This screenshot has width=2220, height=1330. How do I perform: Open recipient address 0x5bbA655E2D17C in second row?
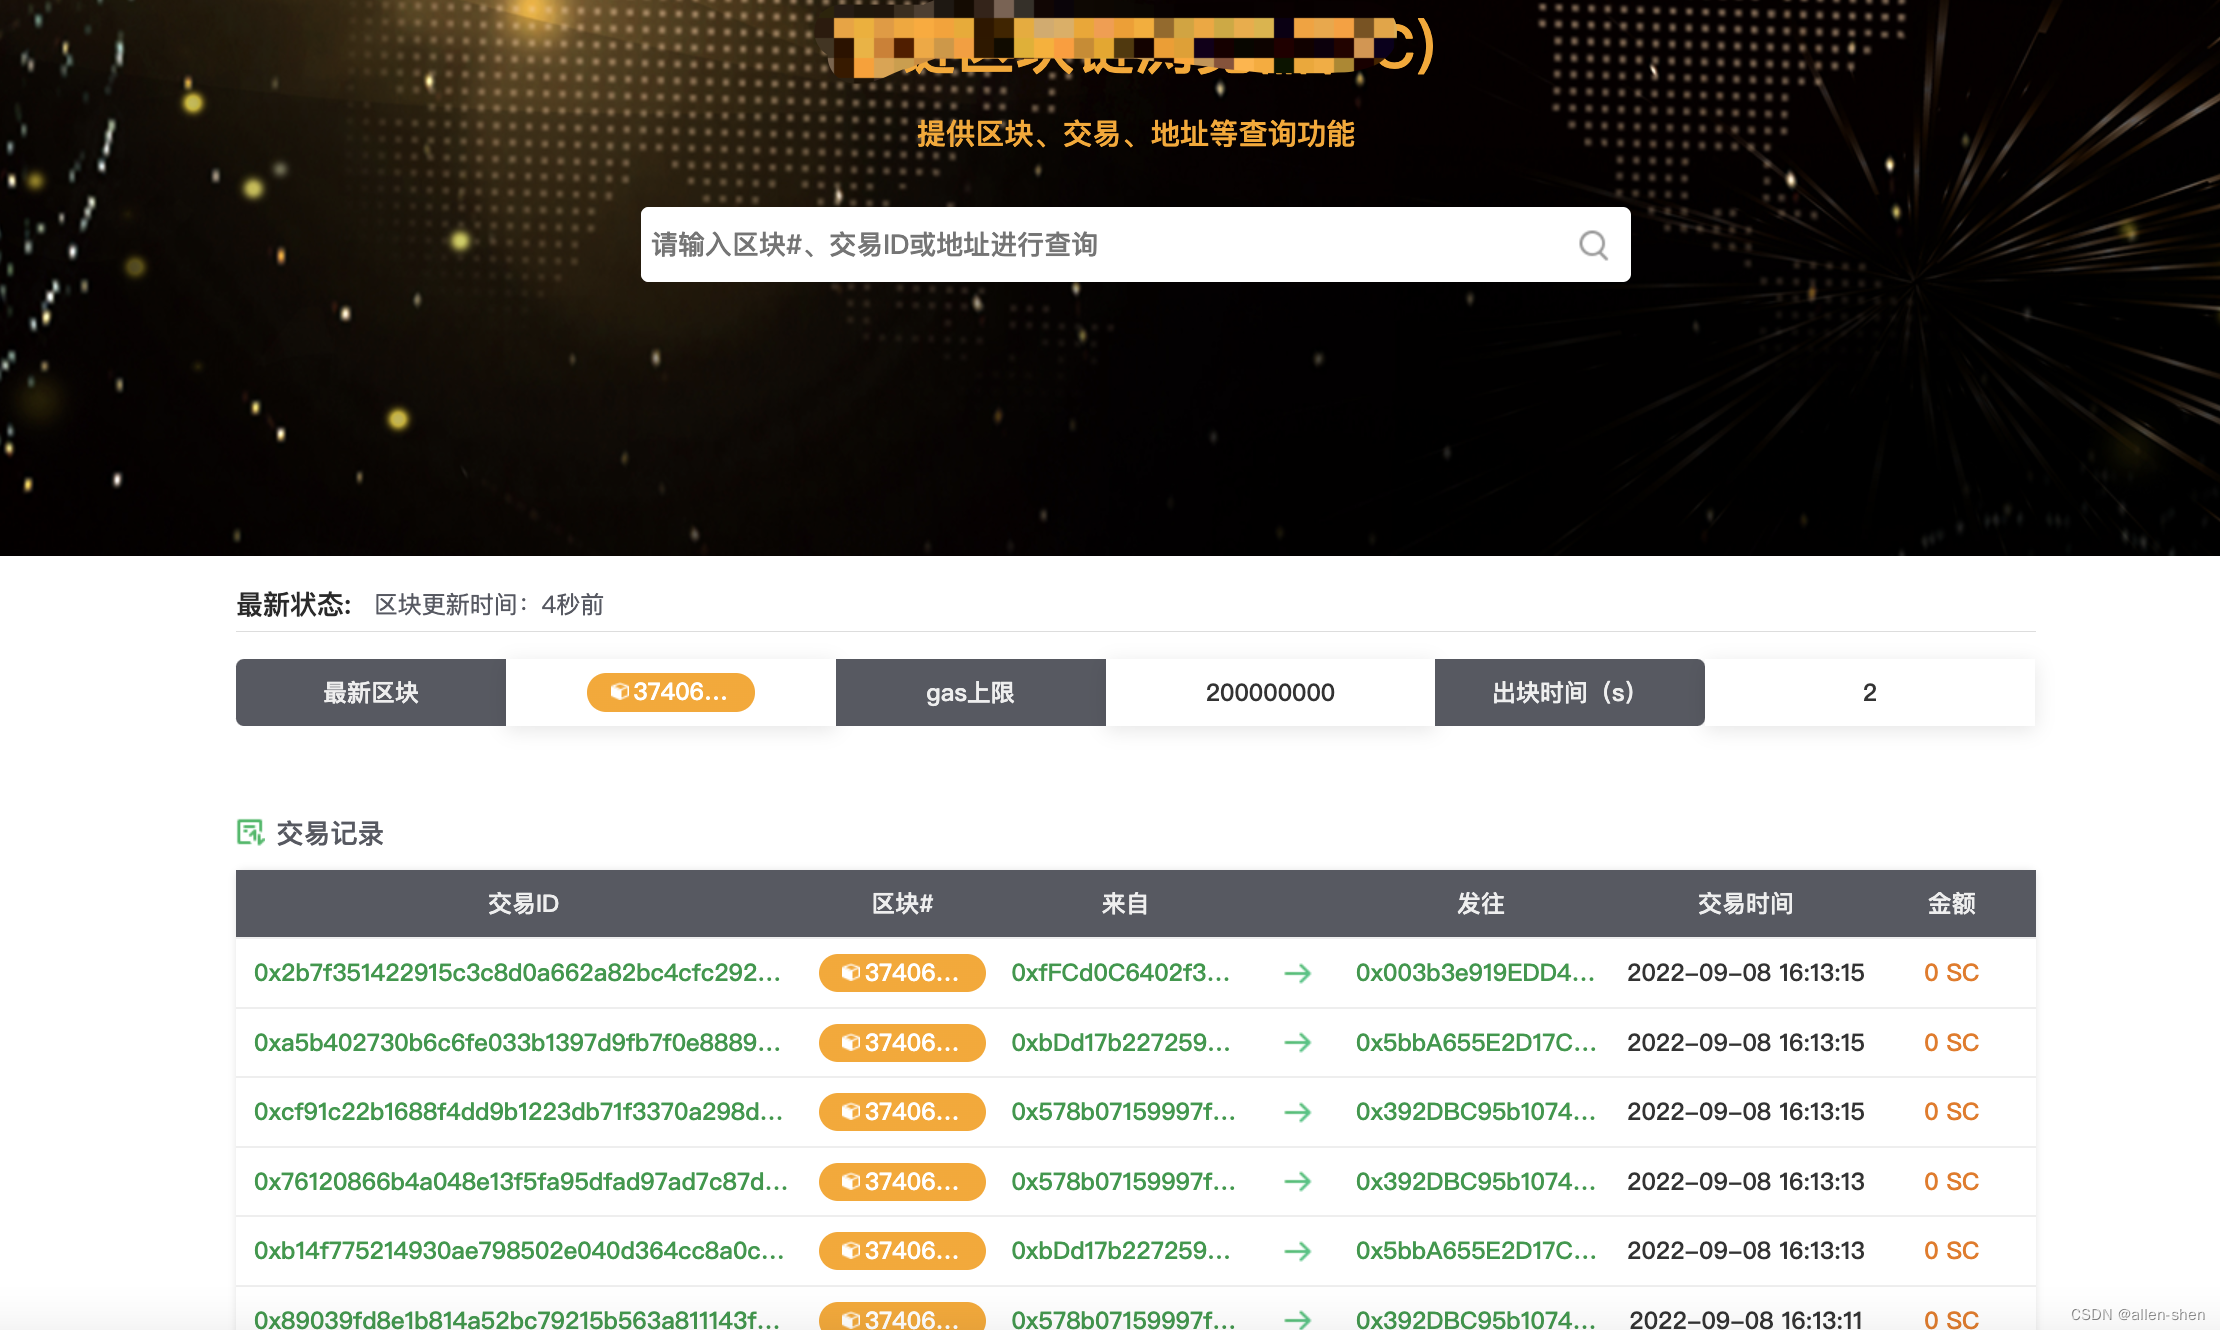click(x=1475, y=1043)
